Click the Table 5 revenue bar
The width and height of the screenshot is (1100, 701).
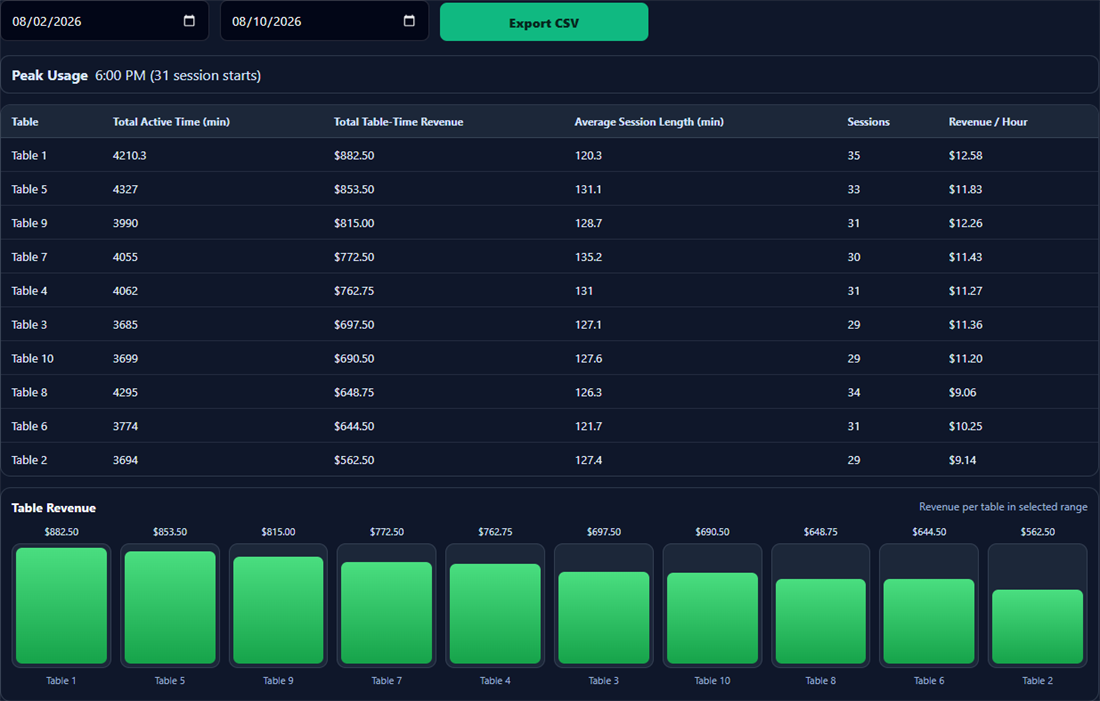170,608
